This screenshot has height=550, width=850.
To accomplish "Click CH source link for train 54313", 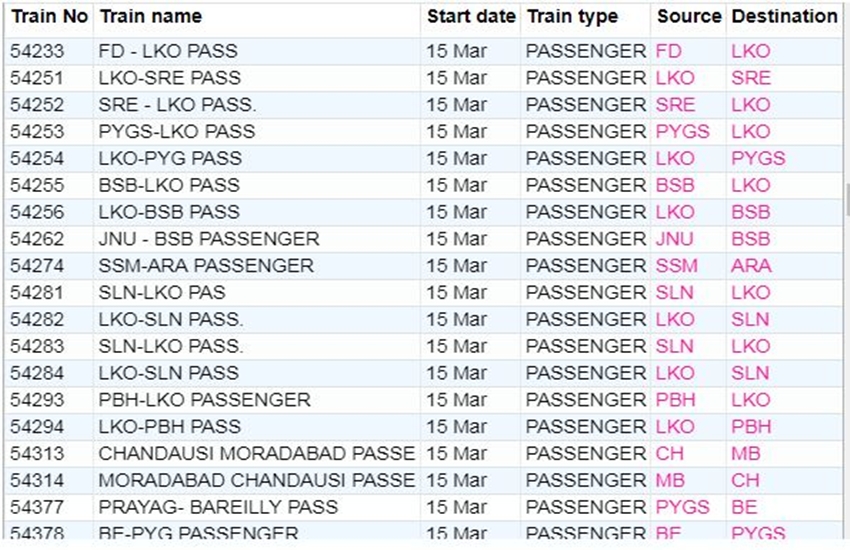I will [670, 453].
